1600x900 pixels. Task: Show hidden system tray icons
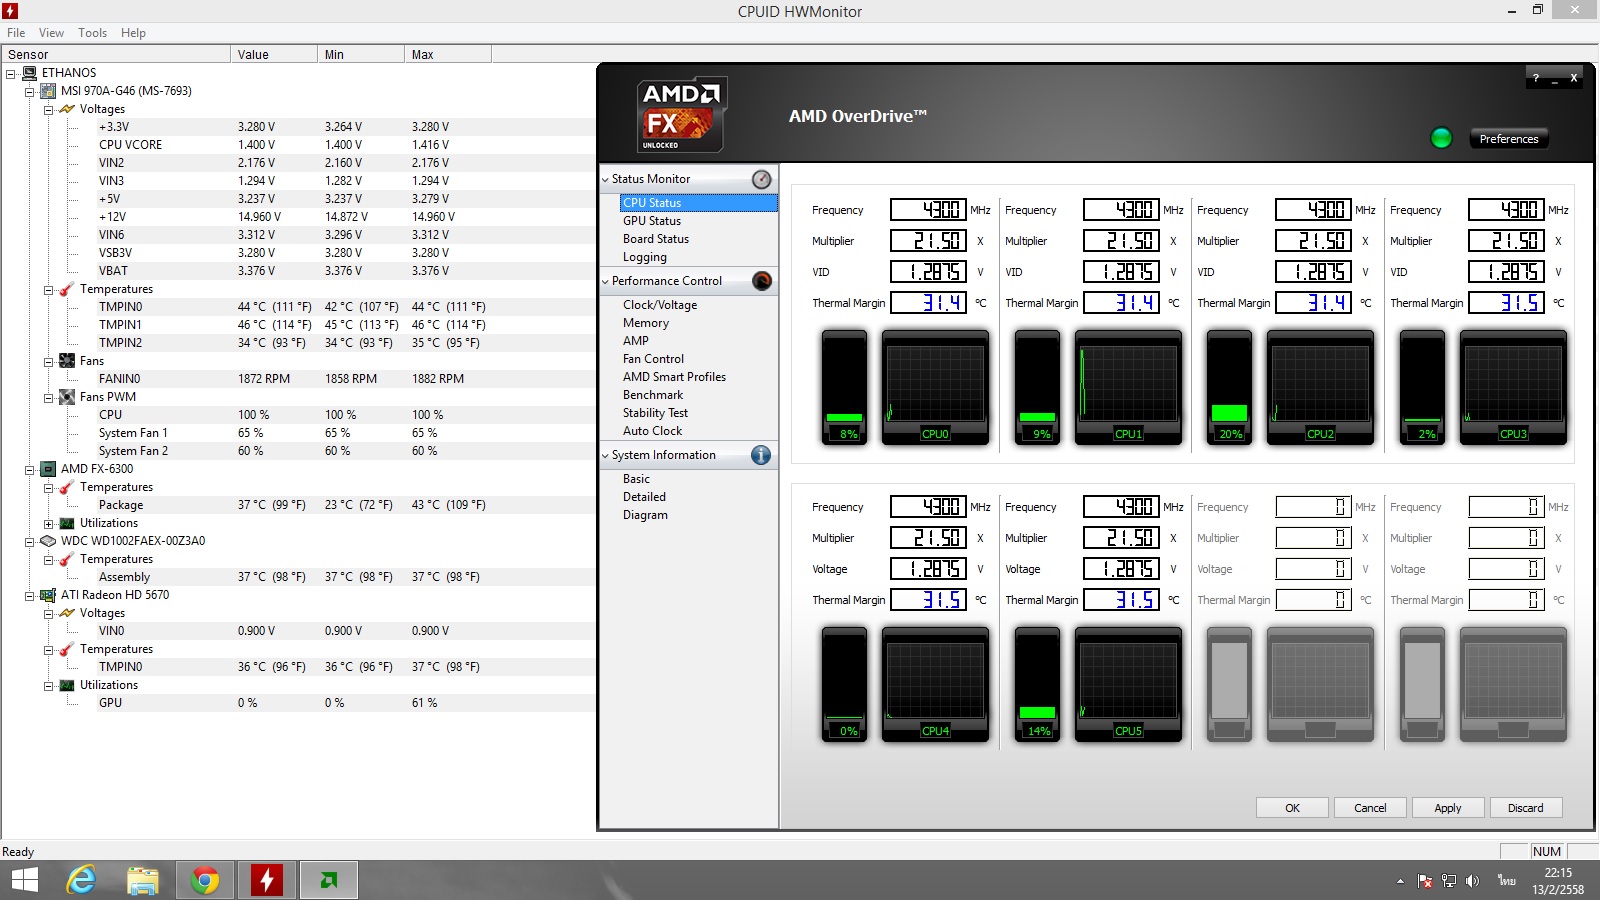(x=1400, y=881)
